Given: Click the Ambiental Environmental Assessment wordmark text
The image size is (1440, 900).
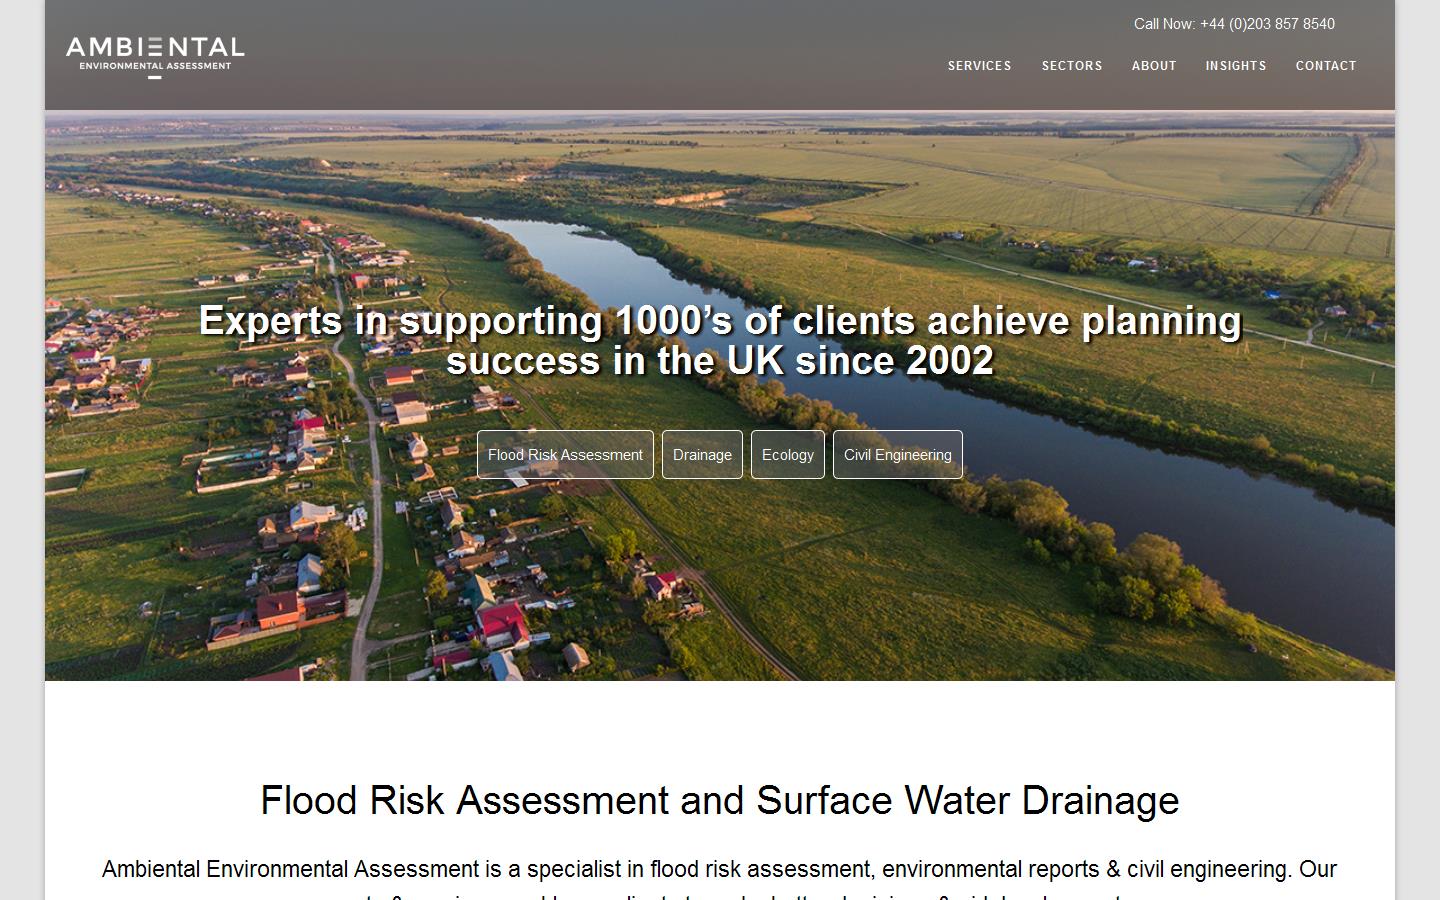Looking at the screenshot, I should click(154, 66).
